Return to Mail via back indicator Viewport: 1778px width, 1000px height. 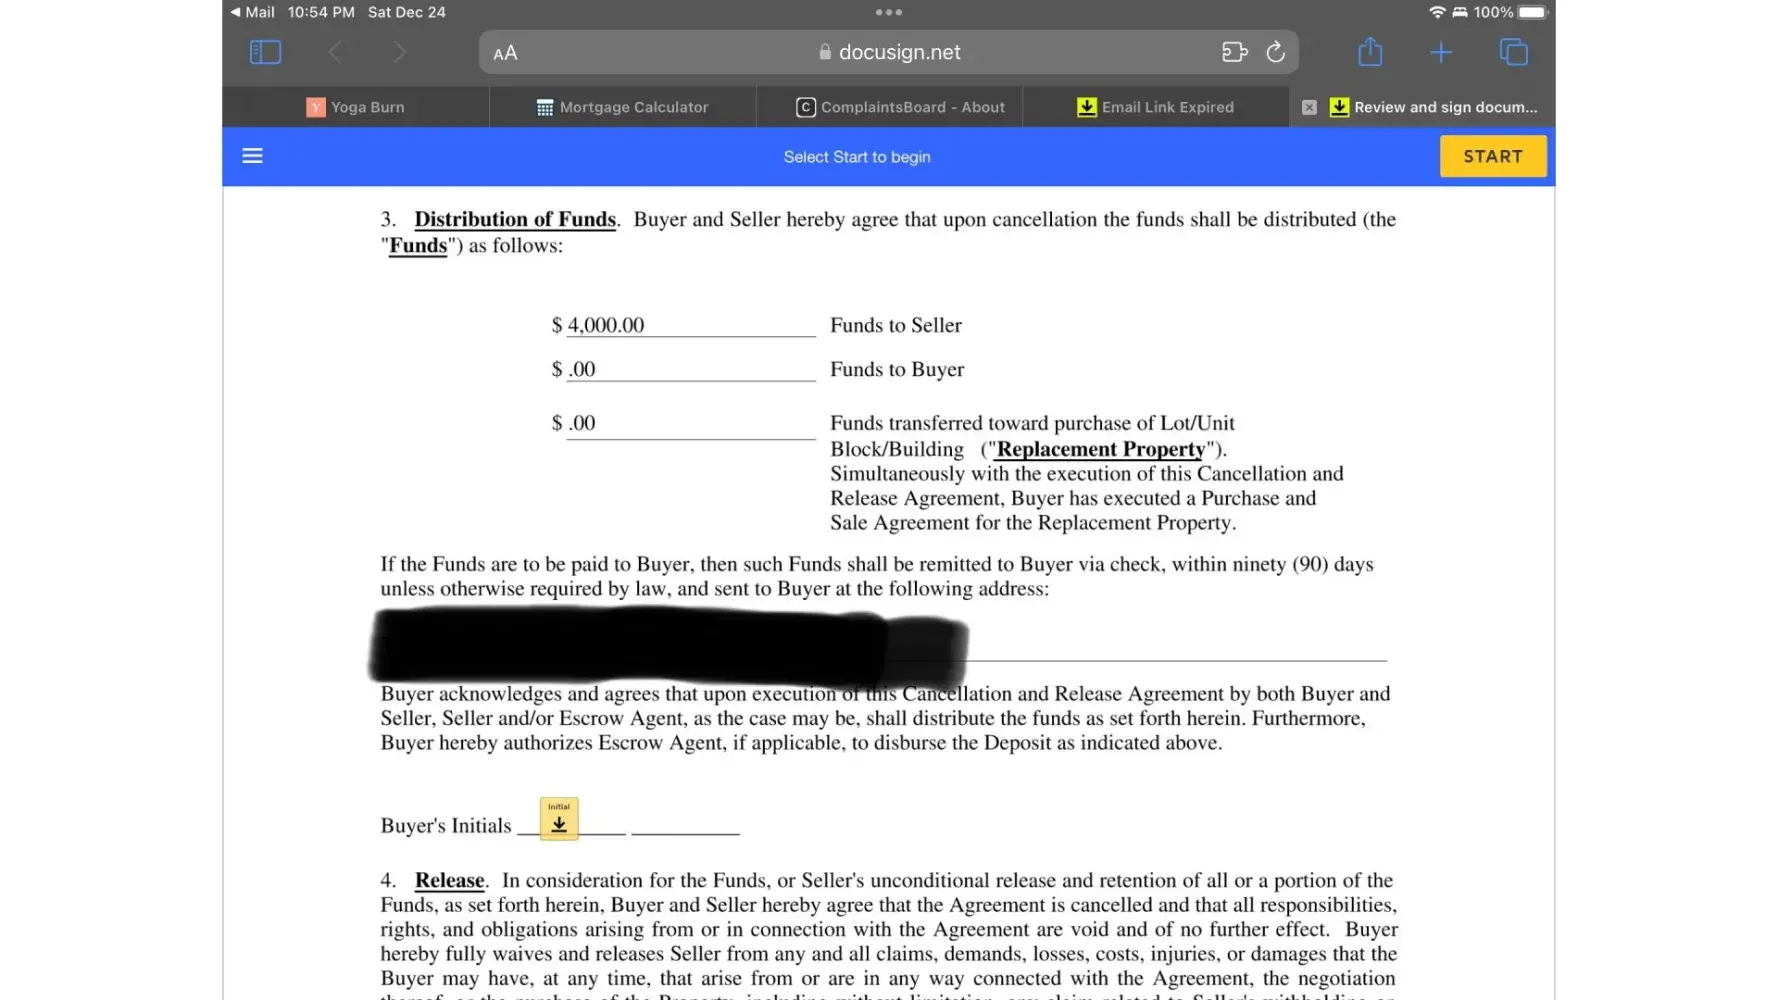[x=252, y=12]
